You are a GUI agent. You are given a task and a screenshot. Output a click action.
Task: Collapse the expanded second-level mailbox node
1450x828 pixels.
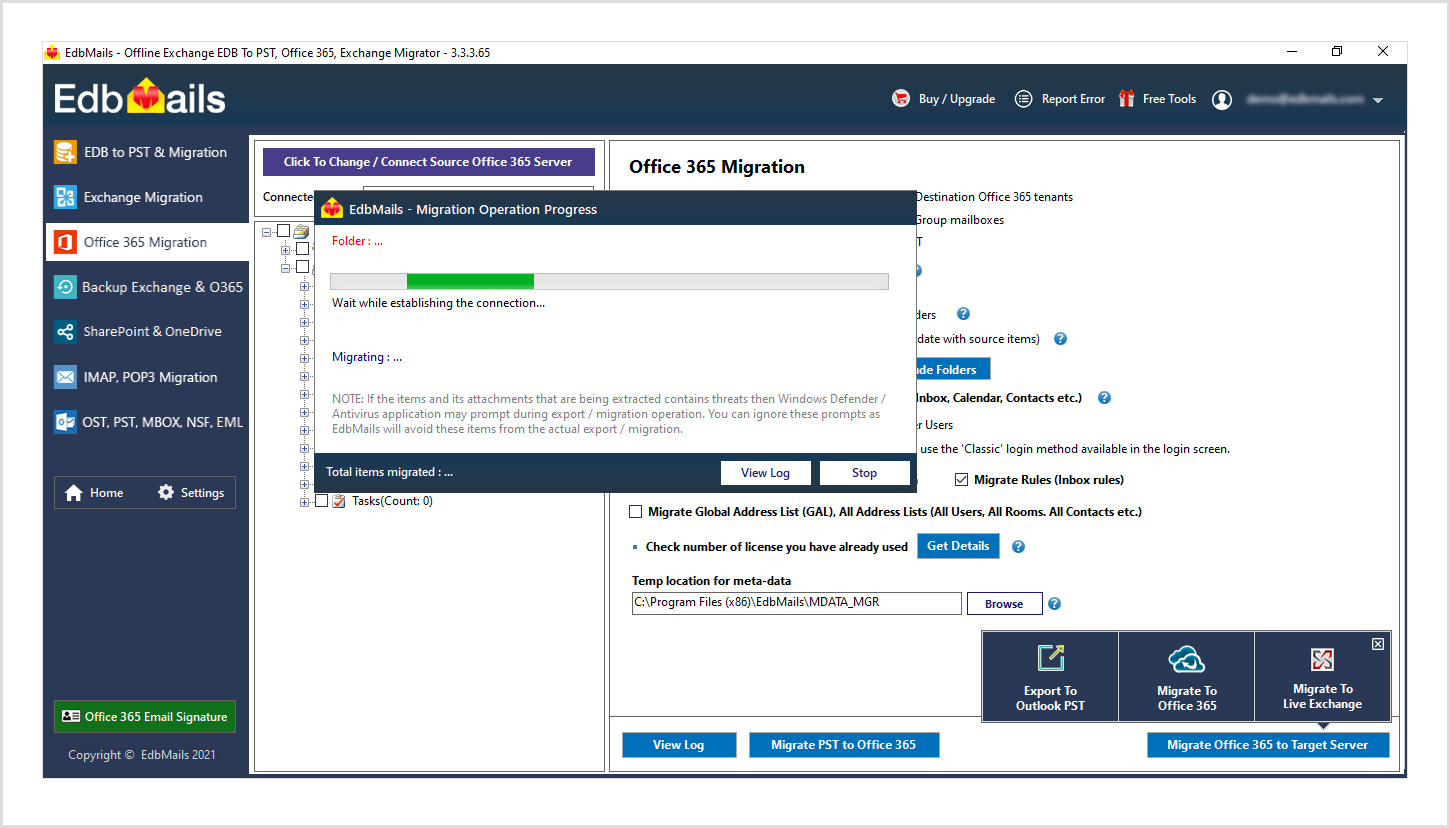(286, 267)
